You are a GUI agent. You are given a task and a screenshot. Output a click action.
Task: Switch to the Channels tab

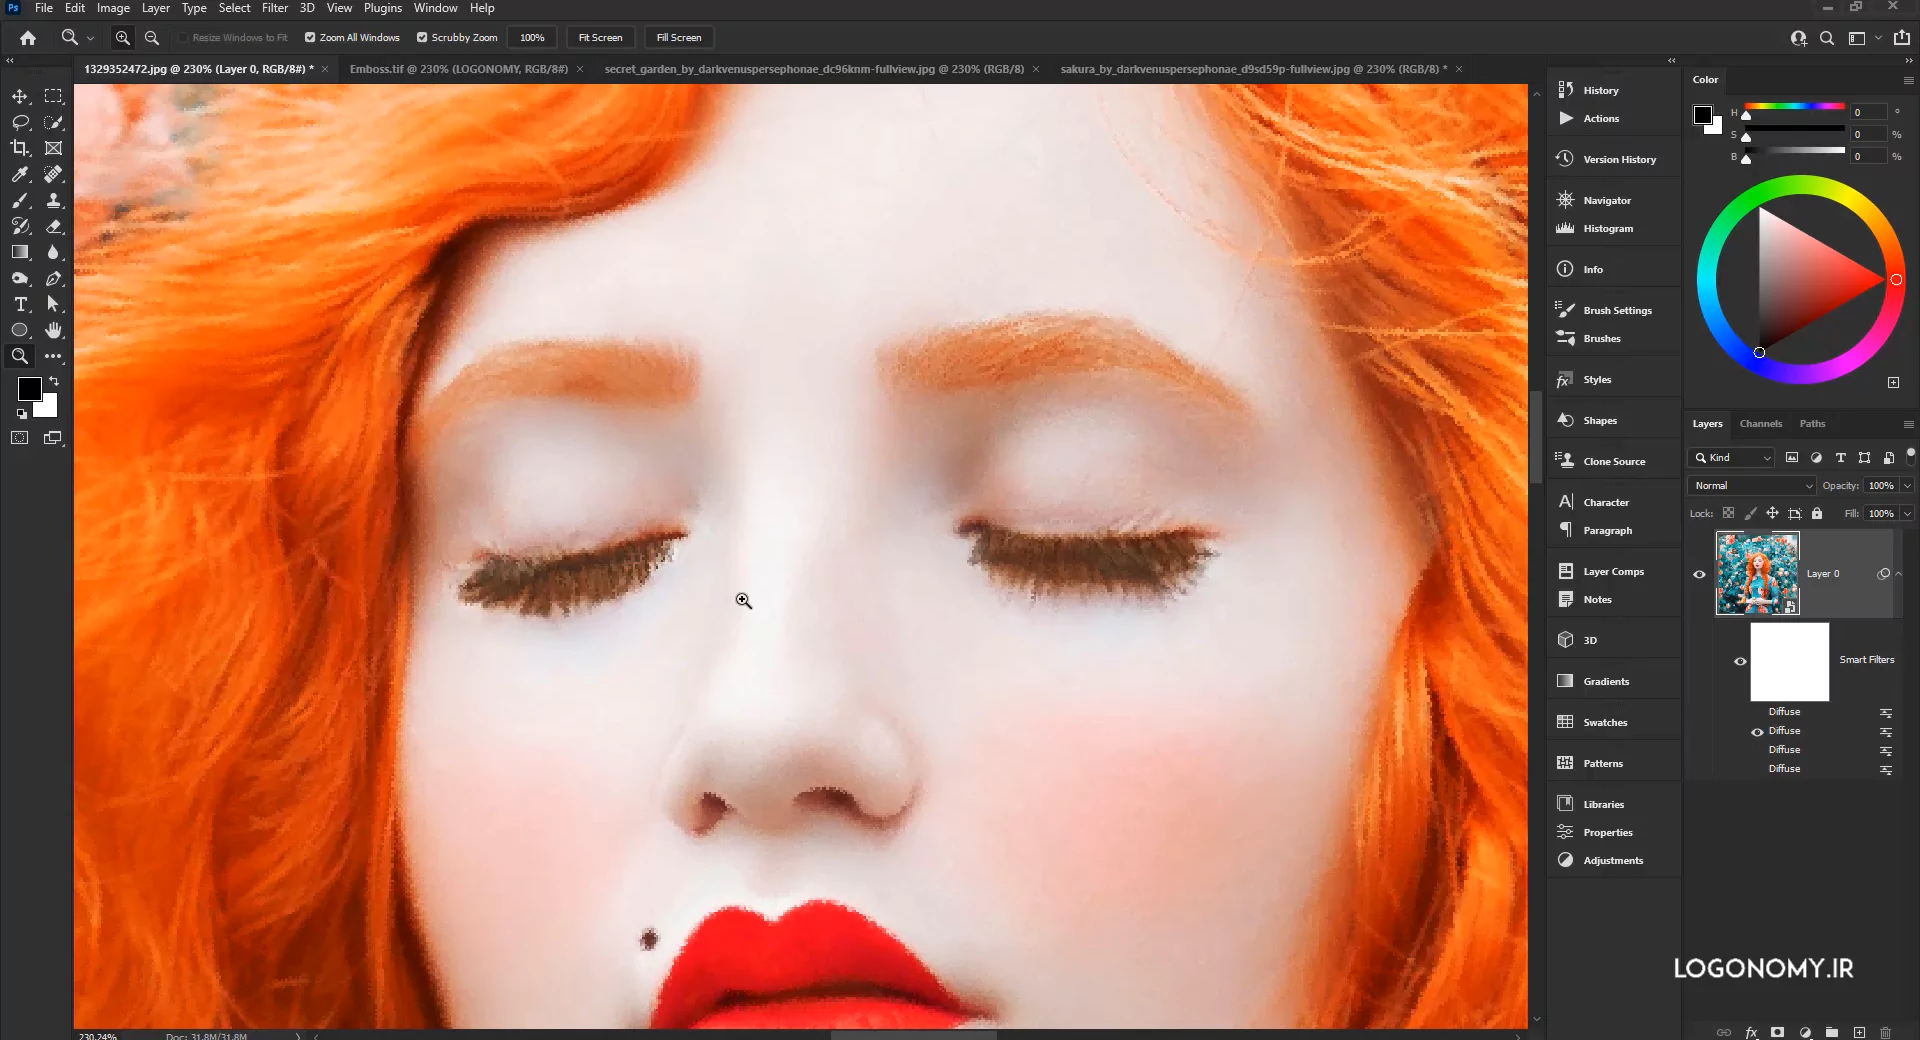pyautogui.click(x=1760, y=423)
